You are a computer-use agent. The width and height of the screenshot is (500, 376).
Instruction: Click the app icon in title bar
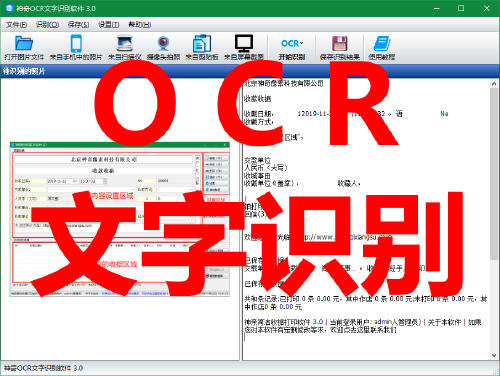tap(9, 8)
